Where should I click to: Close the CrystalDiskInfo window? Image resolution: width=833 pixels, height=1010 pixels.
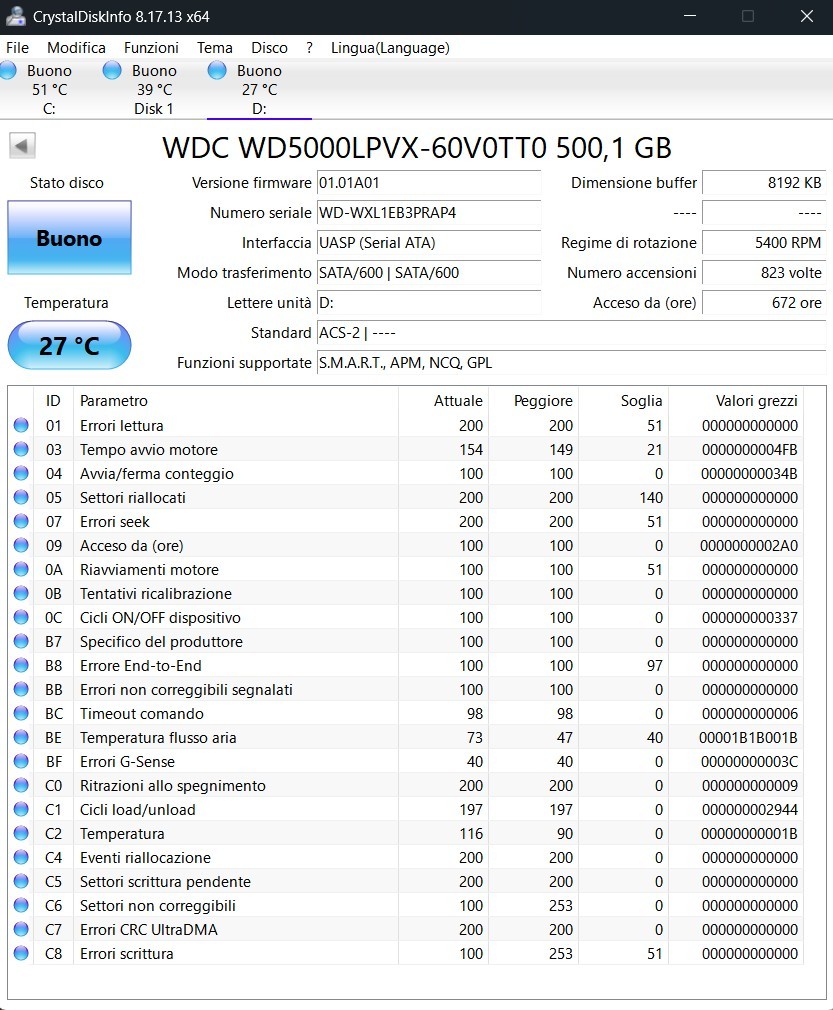coord(807,16)
